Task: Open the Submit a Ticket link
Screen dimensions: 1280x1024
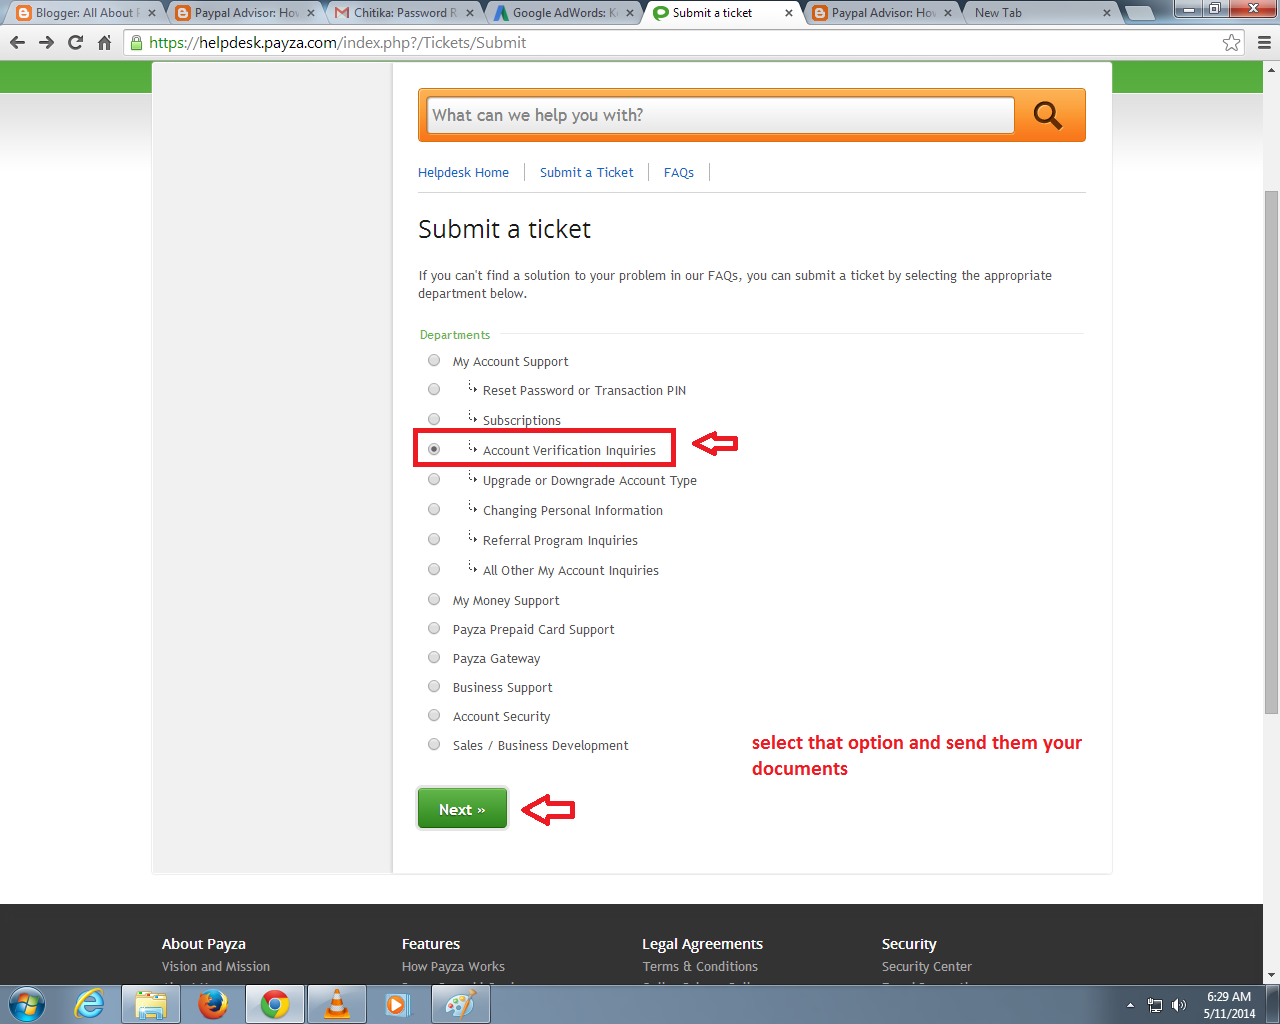Action: [x=587, y=172]
